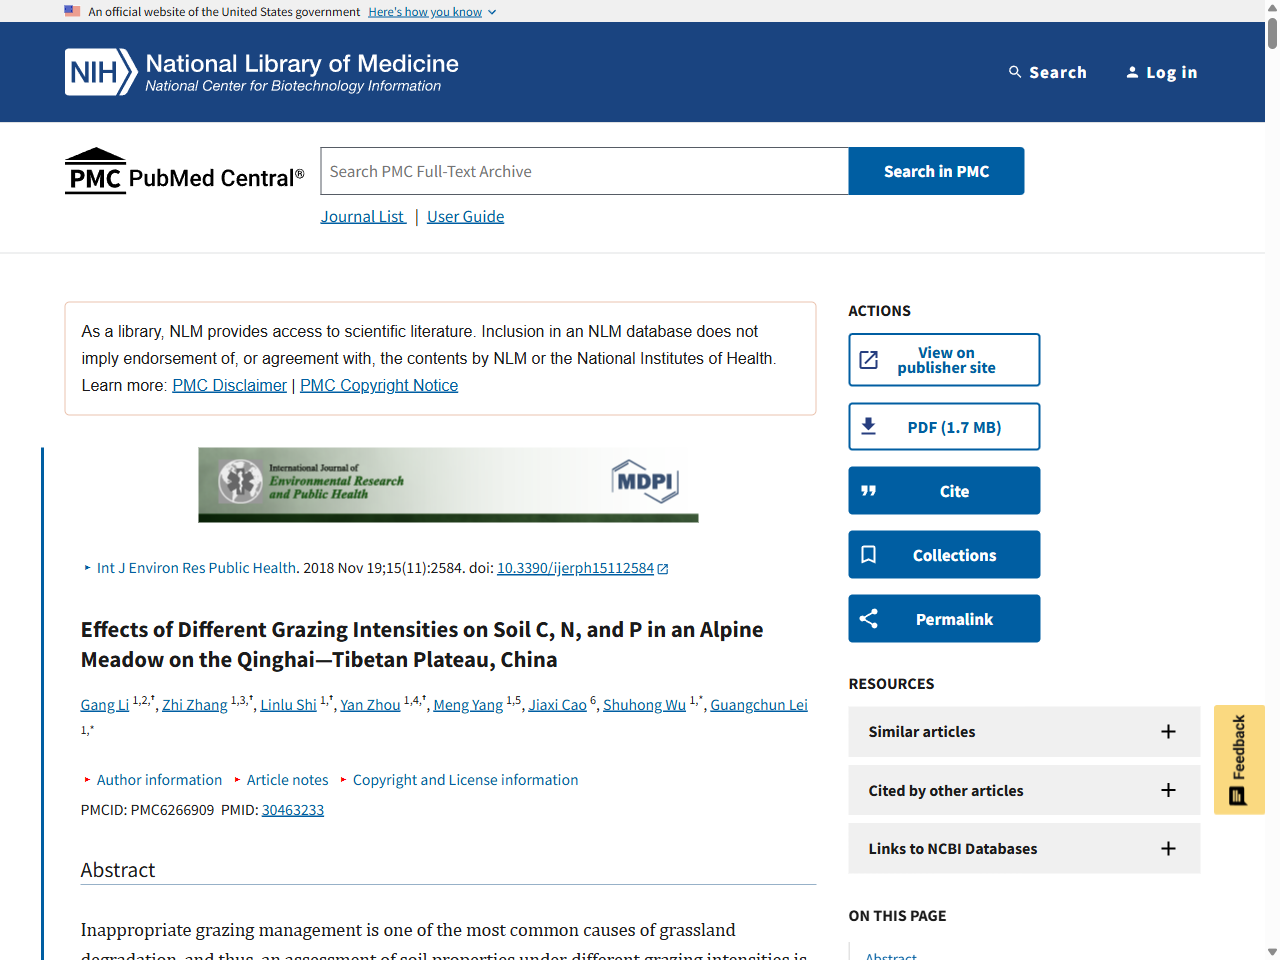Click the NIH logo in header
Screen dimensions: 1280x960
101,72
